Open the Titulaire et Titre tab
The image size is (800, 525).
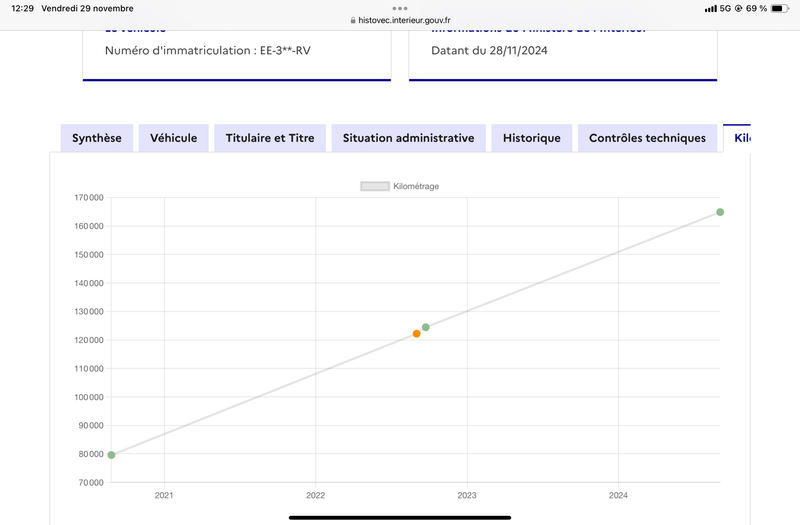click(270, 138)
